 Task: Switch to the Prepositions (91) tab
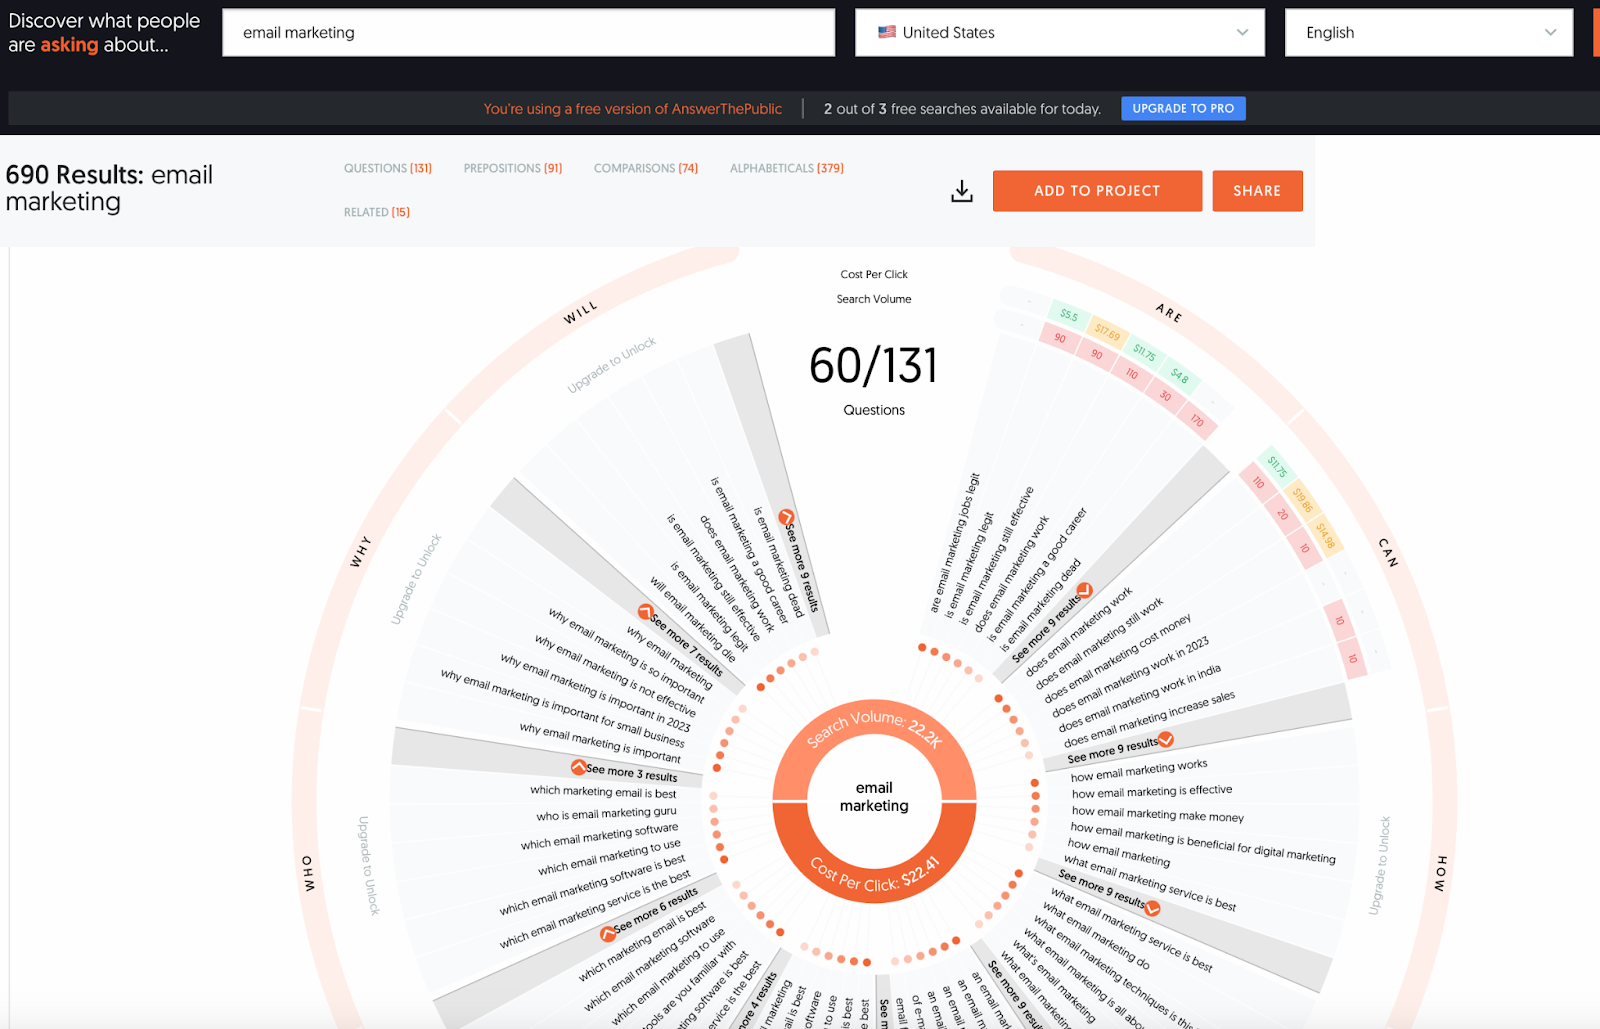point(513,168)
